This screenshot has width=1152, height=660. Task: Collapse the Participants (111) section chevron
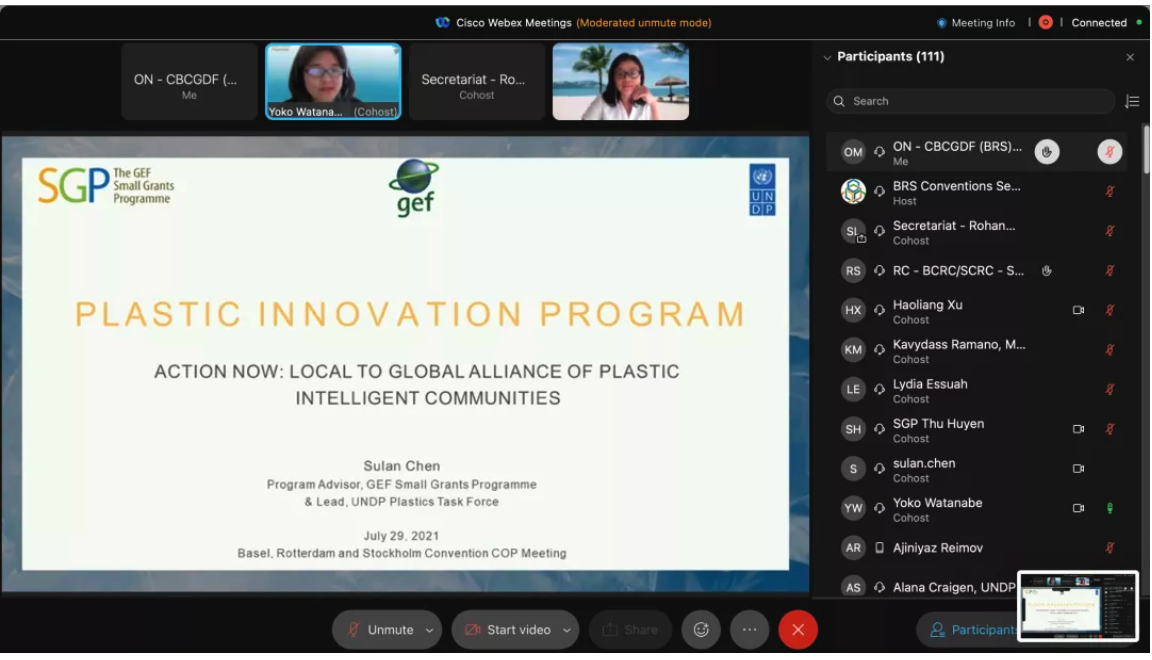827,58
